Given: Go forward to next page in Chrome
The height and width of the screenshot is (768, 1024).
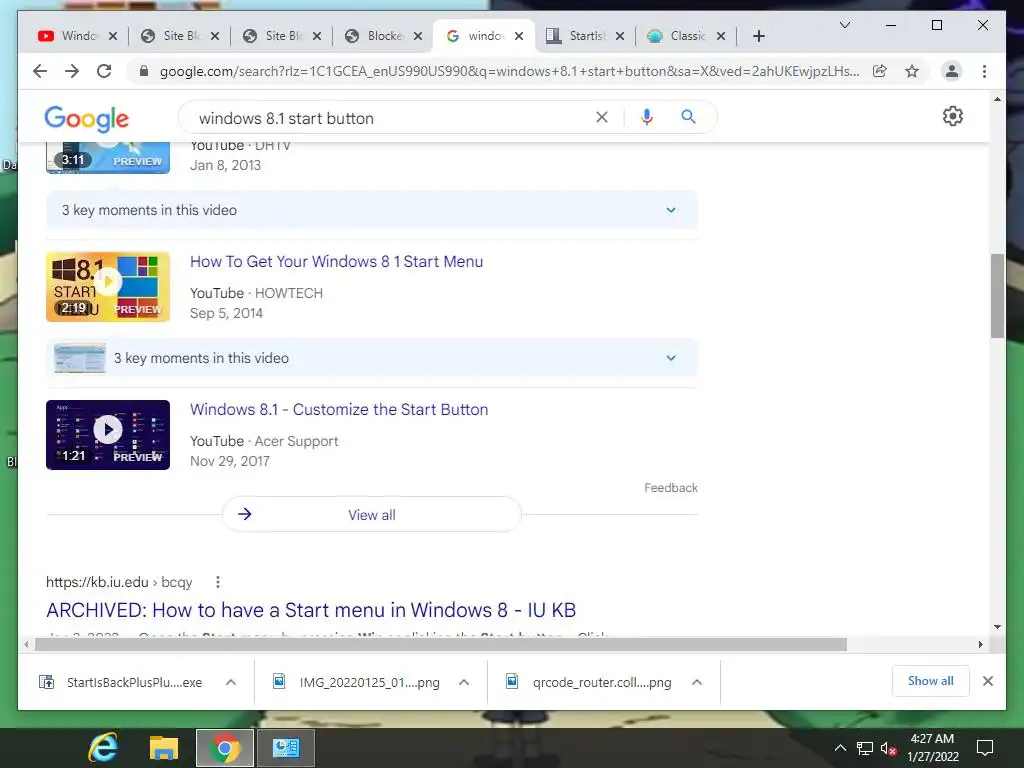Looking at the screenshot, I should (72, 71).
